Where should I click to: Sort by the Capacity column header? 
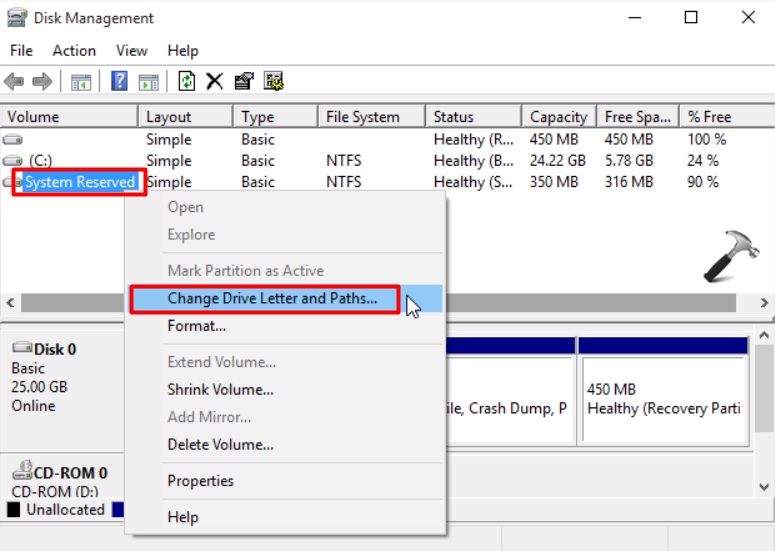click(x=560, y=117)
